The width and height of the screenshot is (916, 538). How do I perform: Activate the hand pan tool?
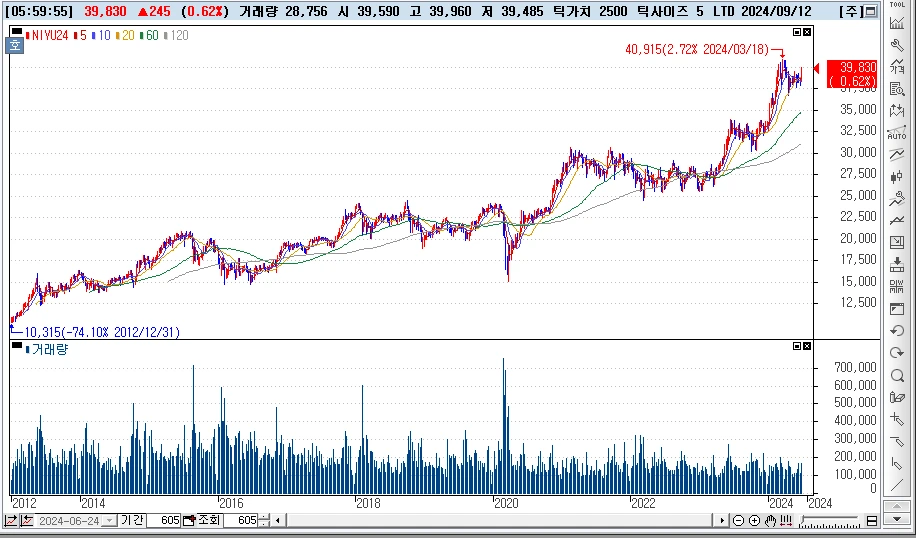click(770, 520)
